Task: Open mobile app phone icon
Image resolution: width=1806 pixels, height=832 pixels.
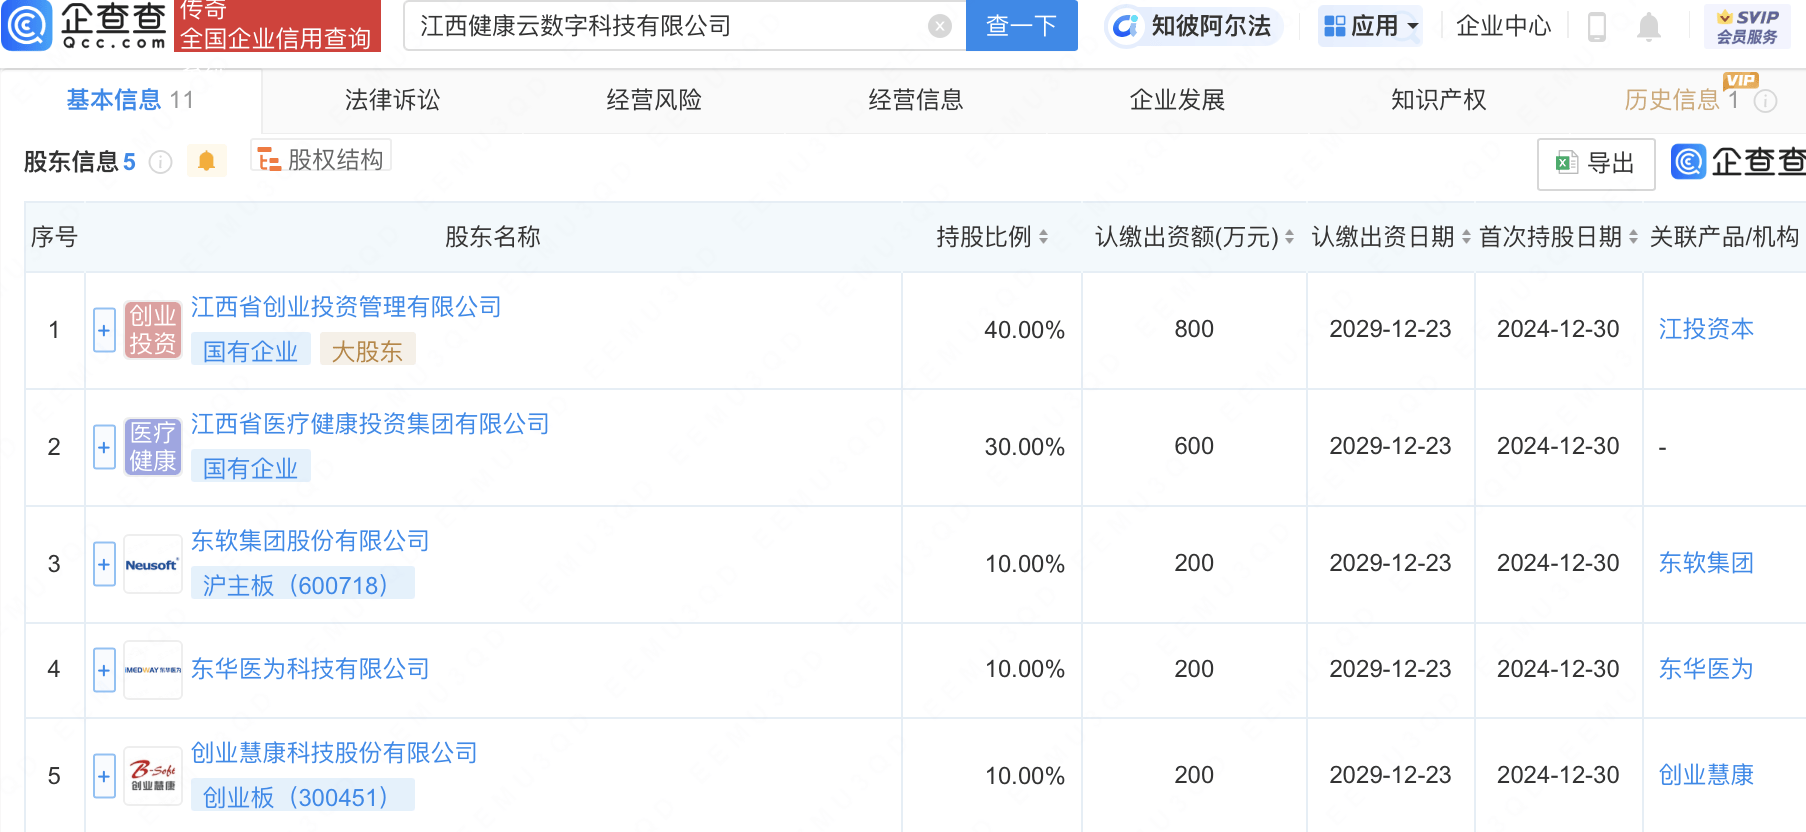Action: [1596, 26]
